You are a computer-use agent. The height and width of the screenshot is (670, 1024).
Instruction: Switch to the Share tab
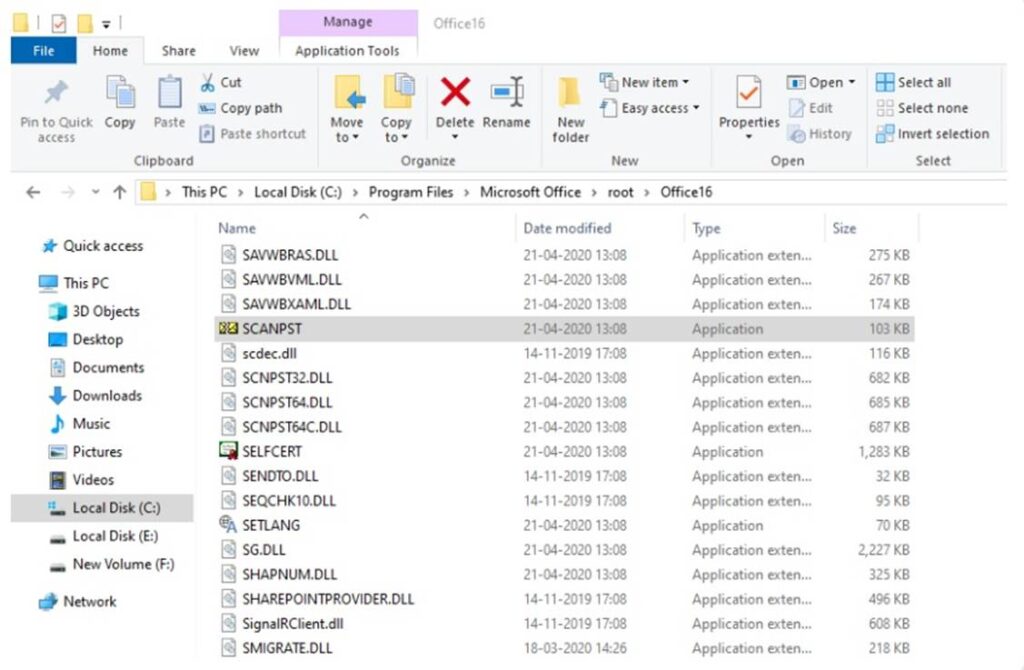click(x=178, y=51)
